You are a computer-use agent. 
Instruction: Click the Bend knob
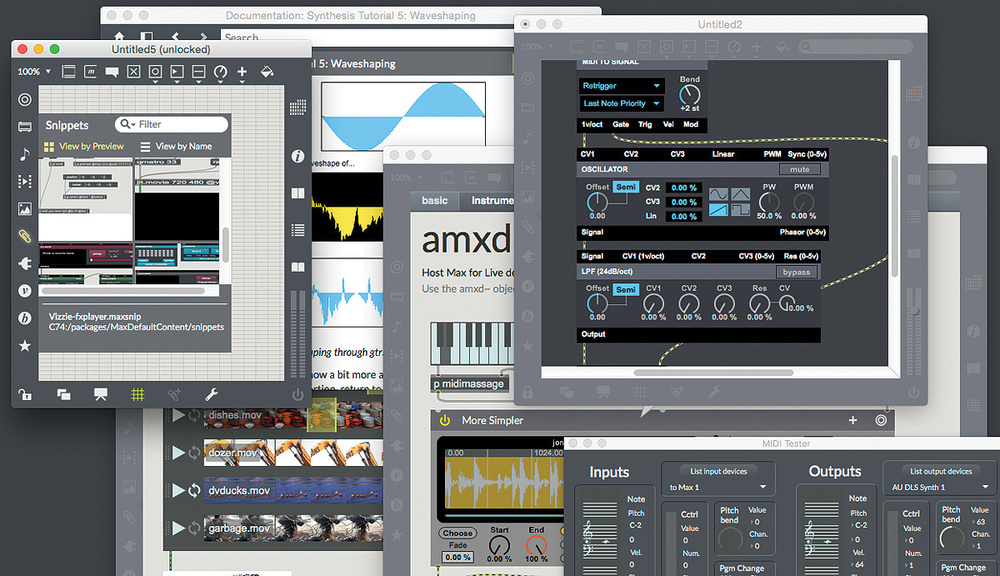690,94
